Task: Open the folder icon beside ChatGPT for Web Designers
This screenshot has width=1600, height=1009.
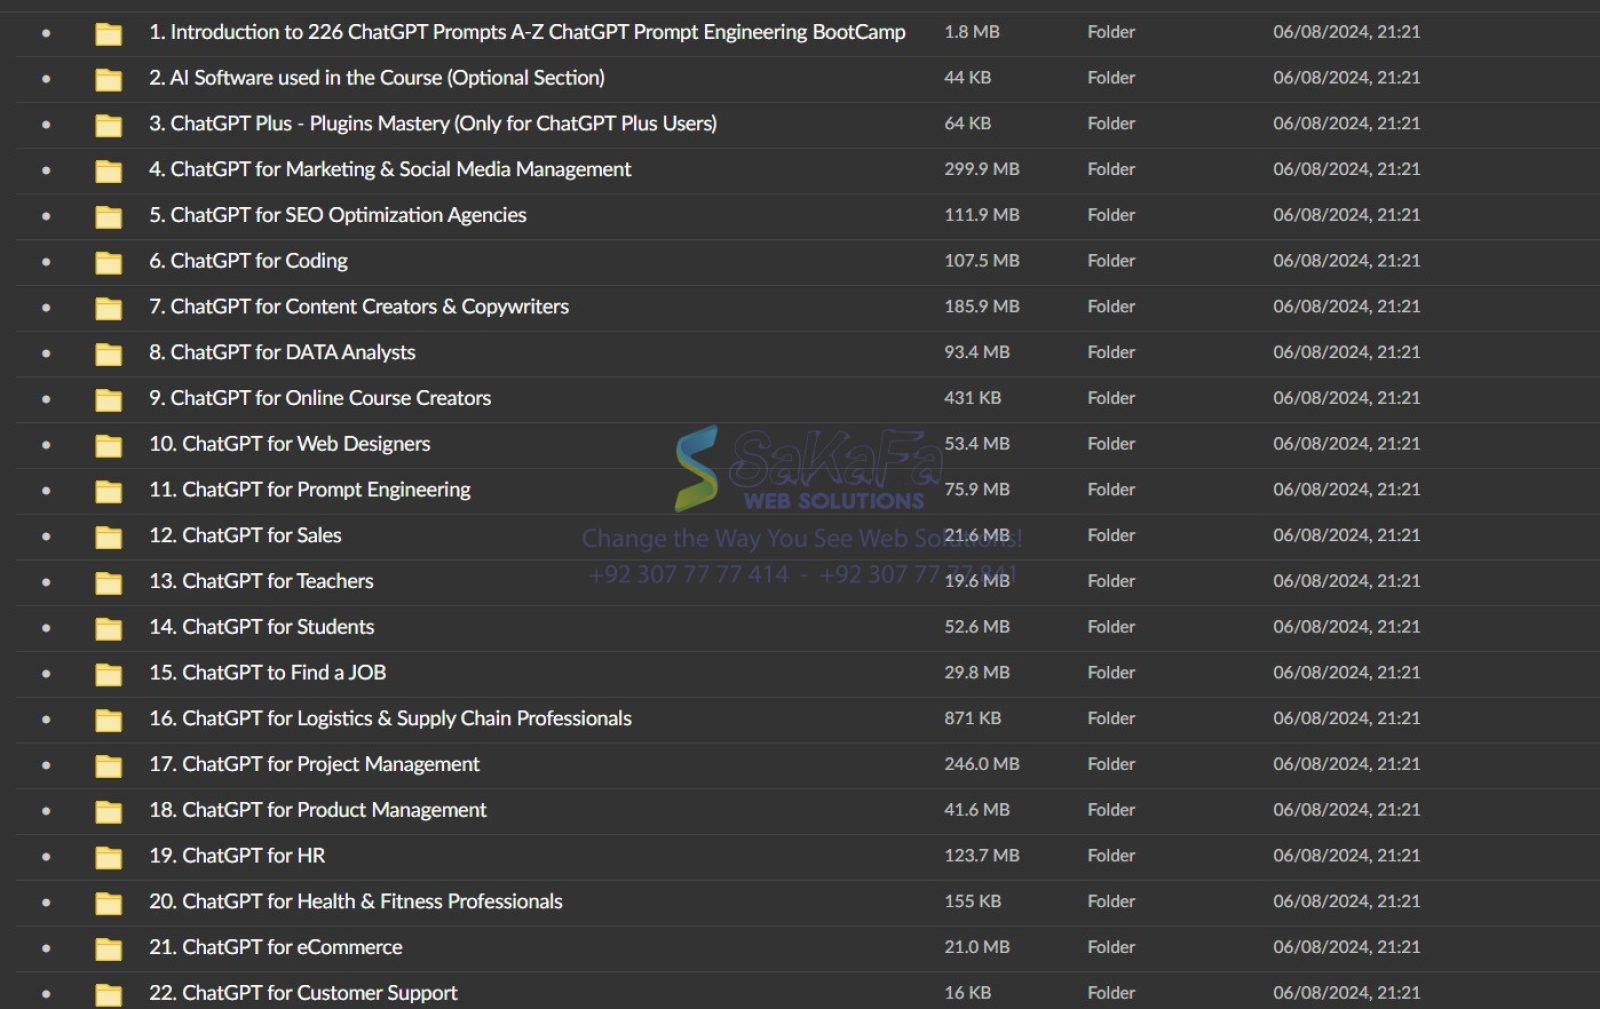Action: [107, 445]
